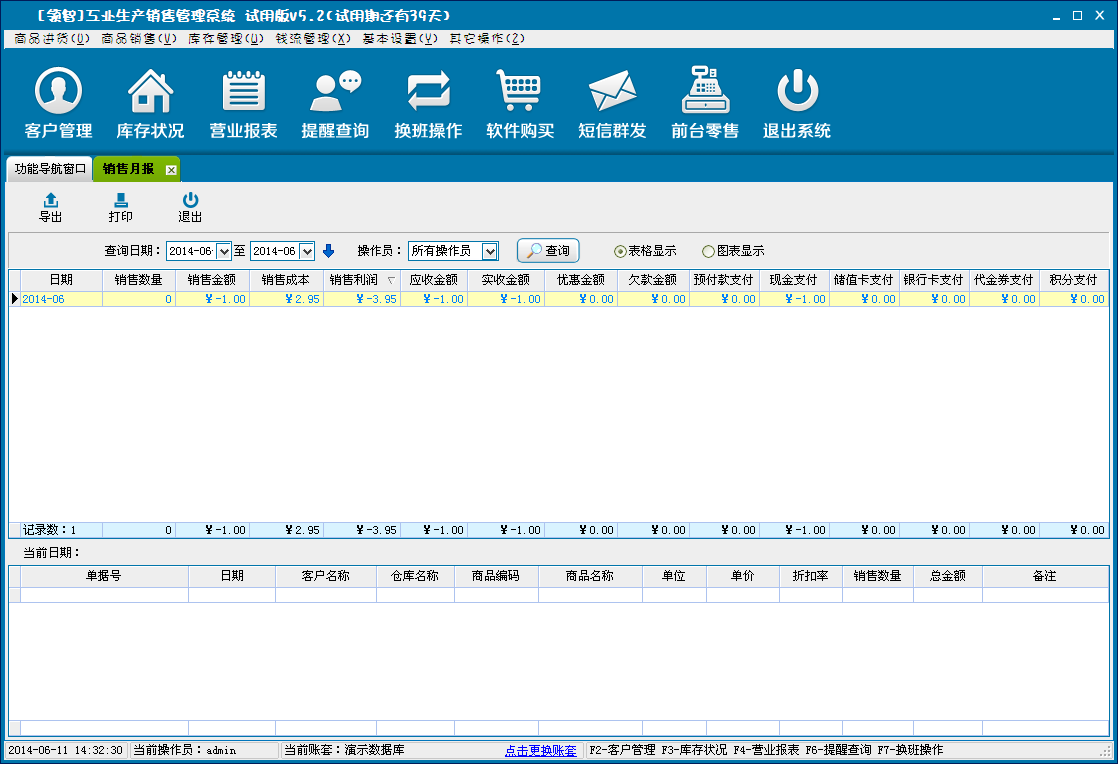Select 换班操作 shift change icon
The image size is (1118, 764).
click(428, 93)
